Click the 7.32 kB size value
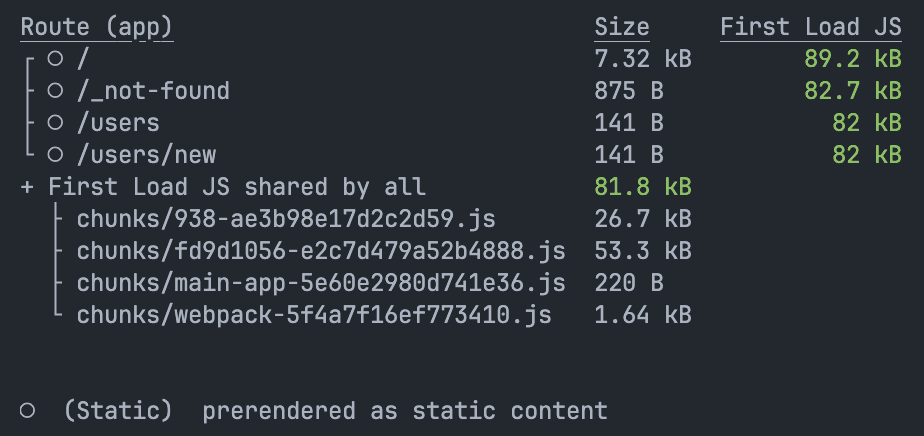This screenshot has width=924, height=436. (642, 59)
